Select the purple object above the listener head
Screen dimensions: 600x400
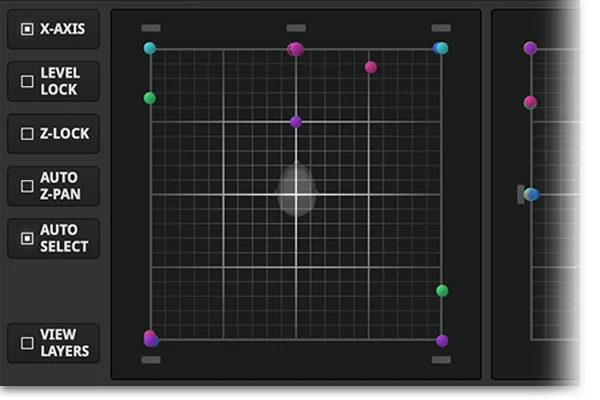click(x=296, y=122)
